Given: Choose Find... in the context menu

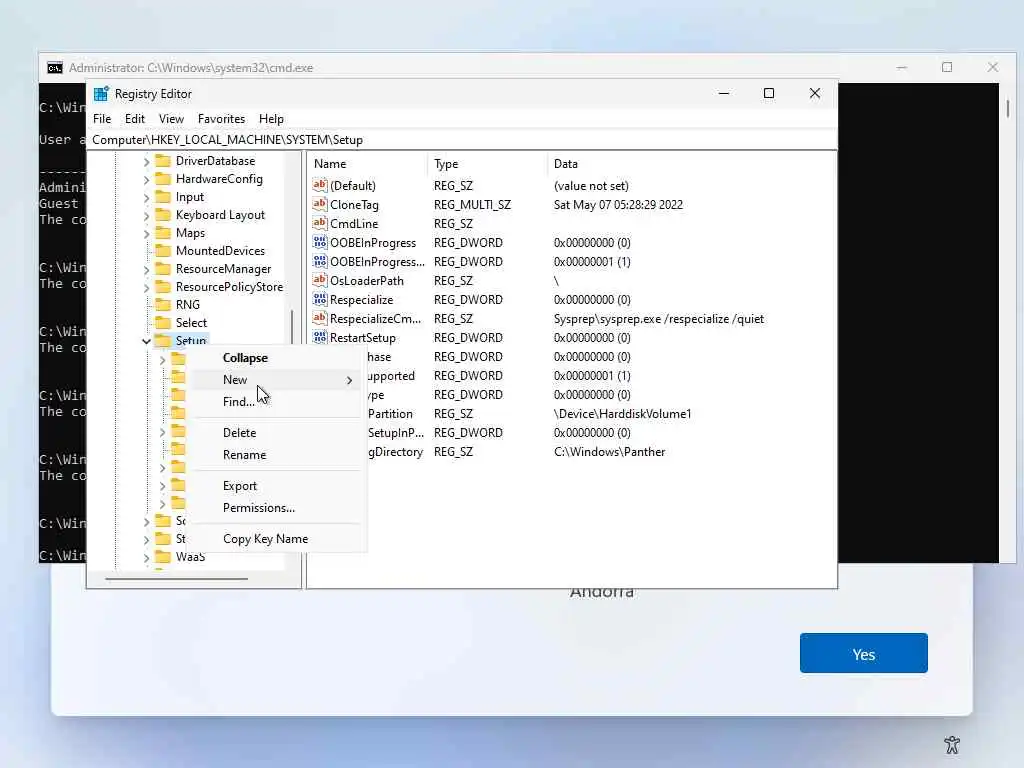Looking at the screenshot, I should point(278,402).
